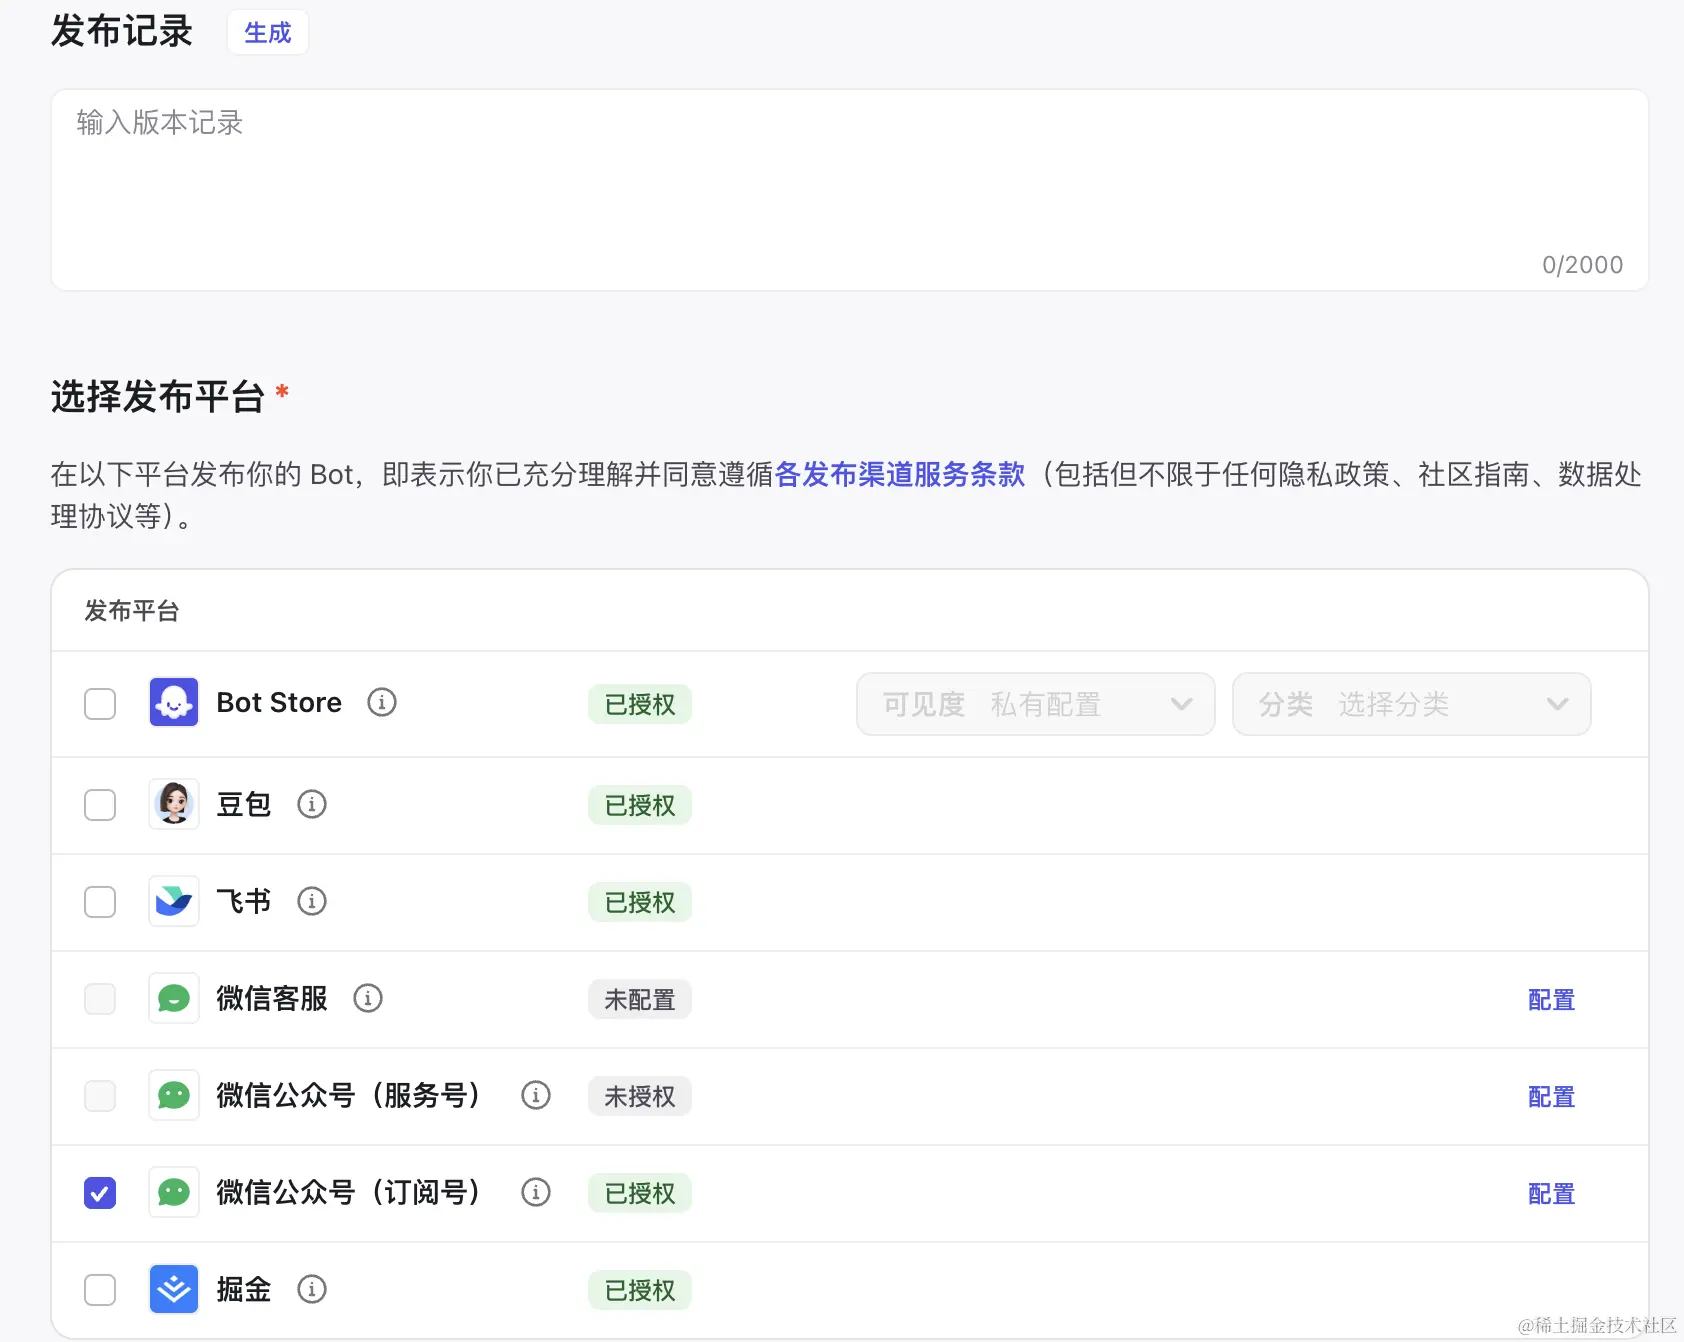Viewport: 1684px width, 1342px height.
Task: Click the 掘金 logo icon
Action: point(174,1289)
